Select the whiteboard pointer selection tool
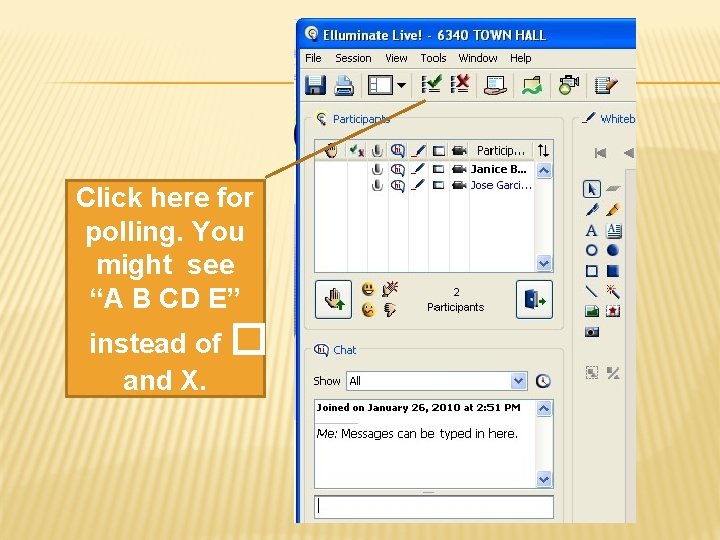 click(591, 189)
